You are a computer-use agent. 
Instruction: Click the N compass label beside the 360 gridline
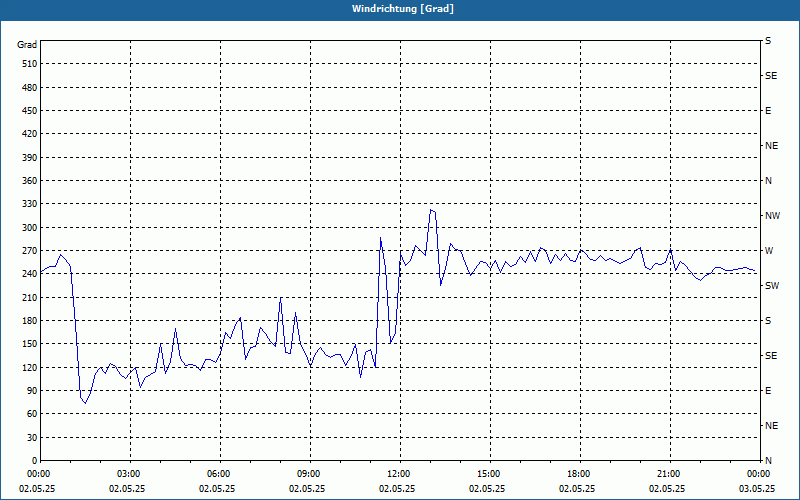click(x=768, y=181)
